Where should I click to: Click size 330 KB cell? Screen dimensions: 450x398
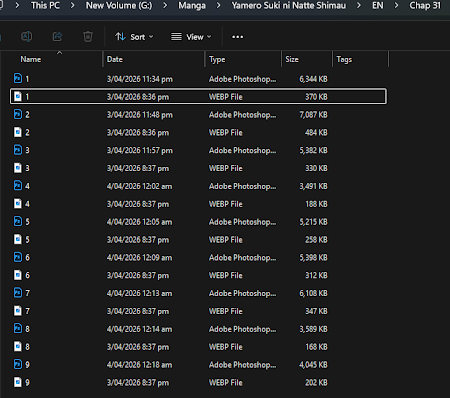point(316,168)
